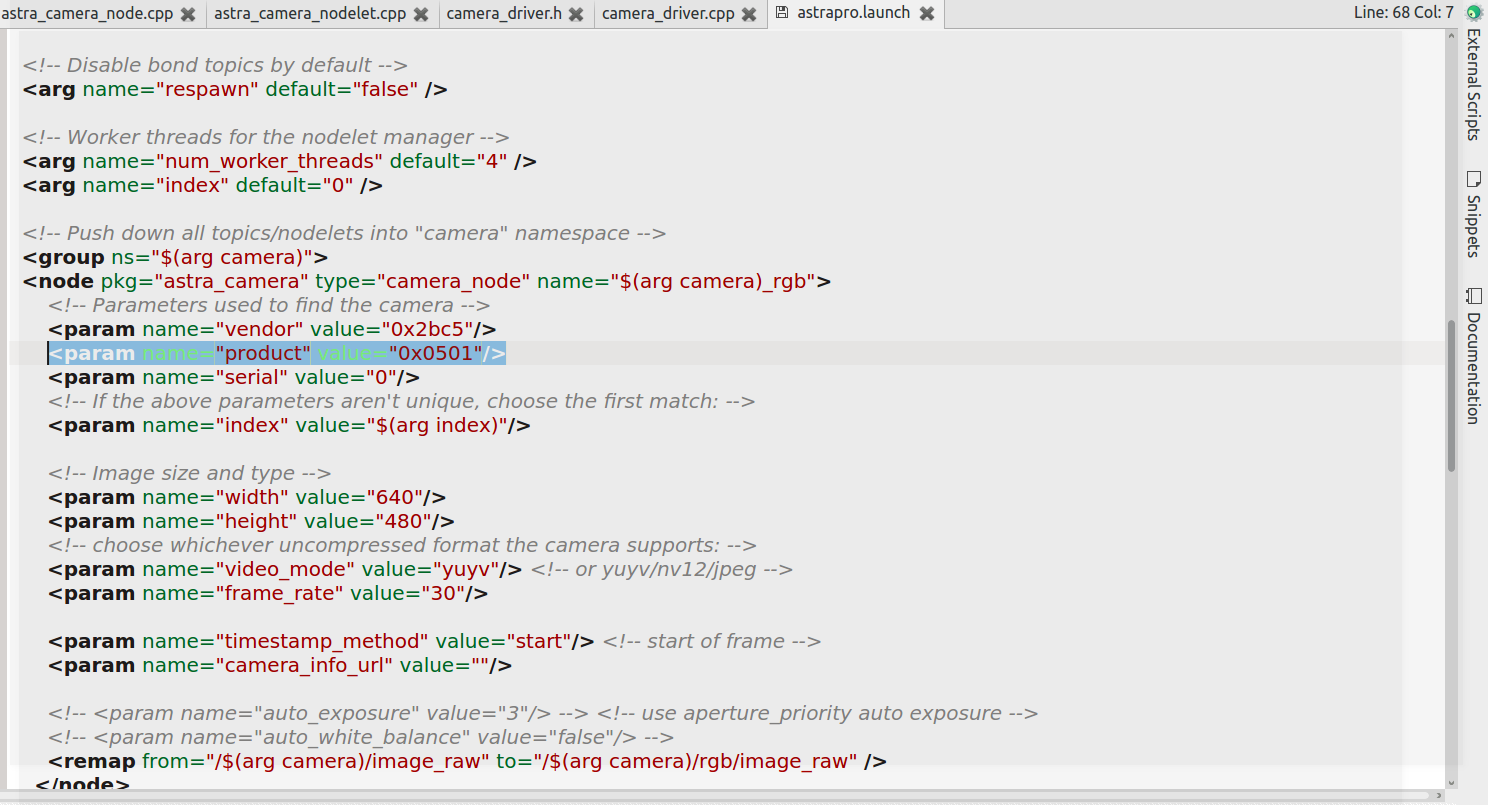Click the remap image_raw line
The width and height of the screenshot is (1488, 805).
pyautogui.click(x=467, y=761)
